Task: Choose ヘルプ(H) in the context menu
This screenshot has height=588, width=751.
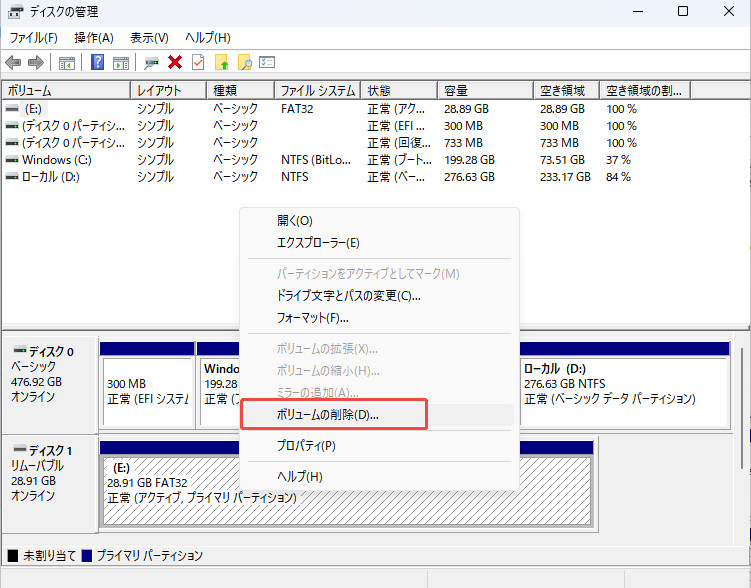Action: pos(379,477)
